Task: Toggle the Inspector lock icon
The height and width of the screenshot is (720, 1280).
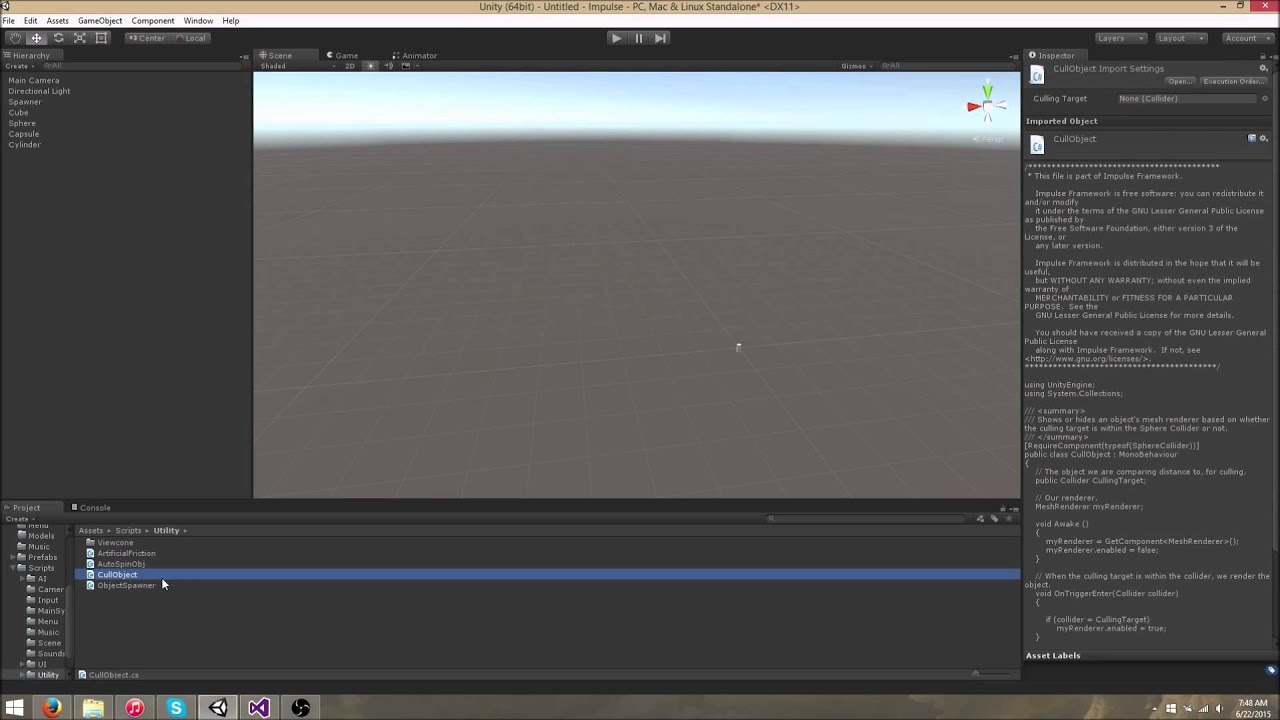Action: click(x=1261, y=55)
